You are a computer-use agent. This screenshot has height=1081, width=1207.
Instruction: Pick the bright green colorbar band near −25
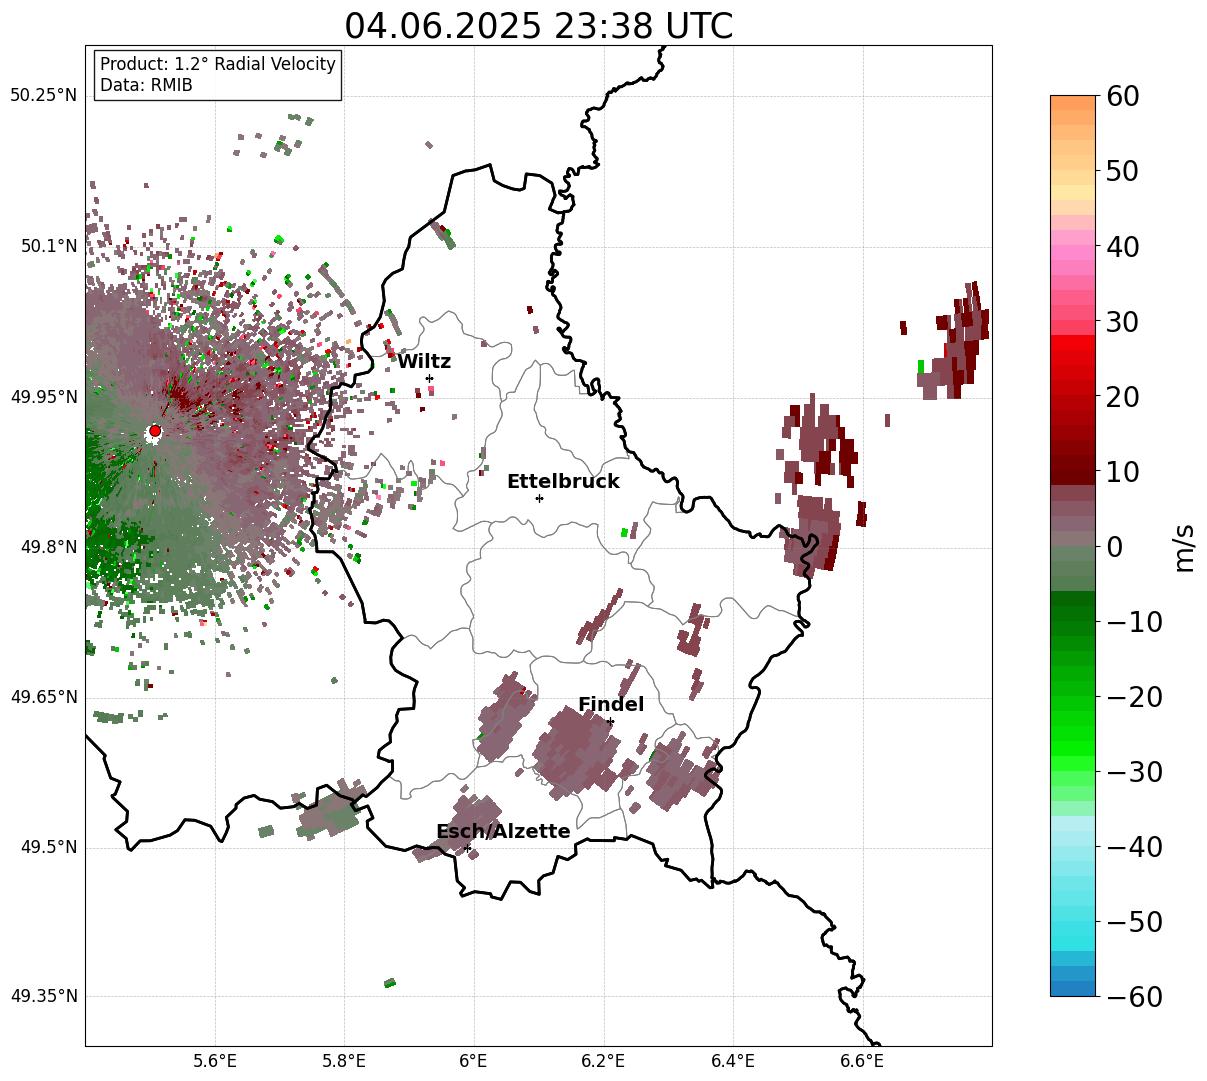tap(1073, 734)
